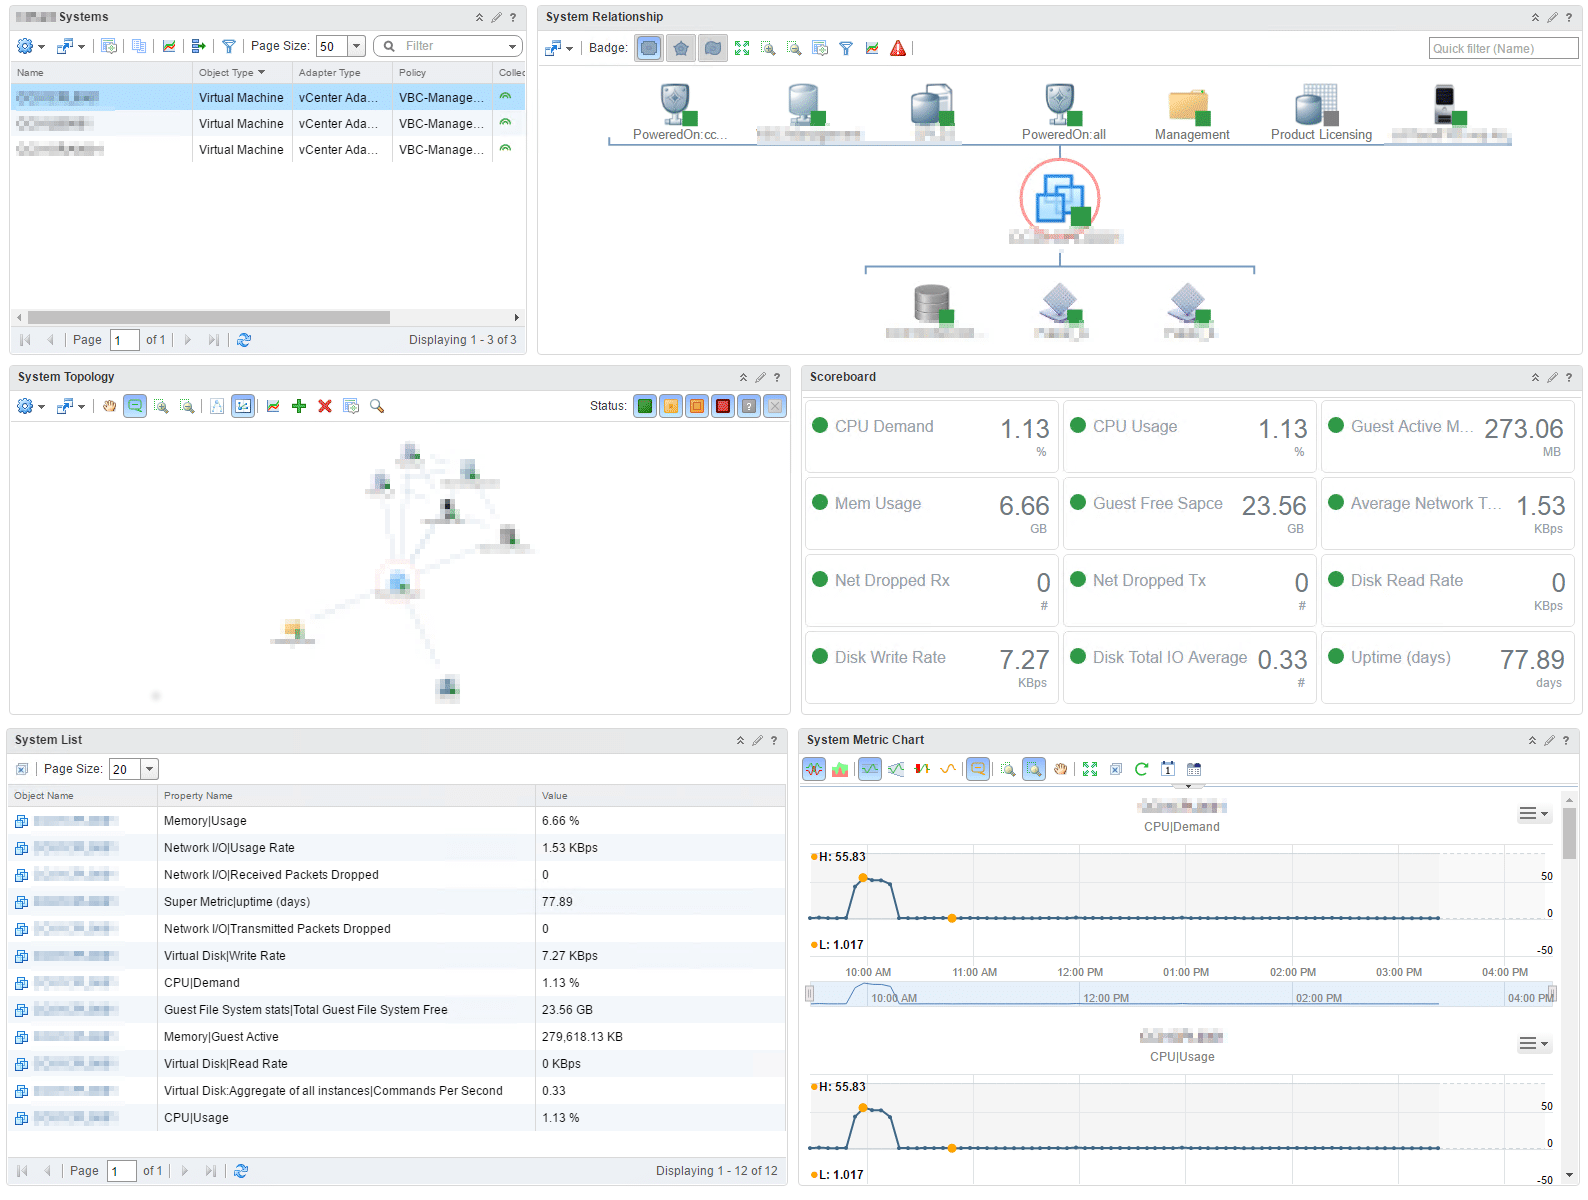Screen dimensions: 1588x1200
Task: Select the PoweredOn:all node icon
Action: click(x=1060, y=103)
